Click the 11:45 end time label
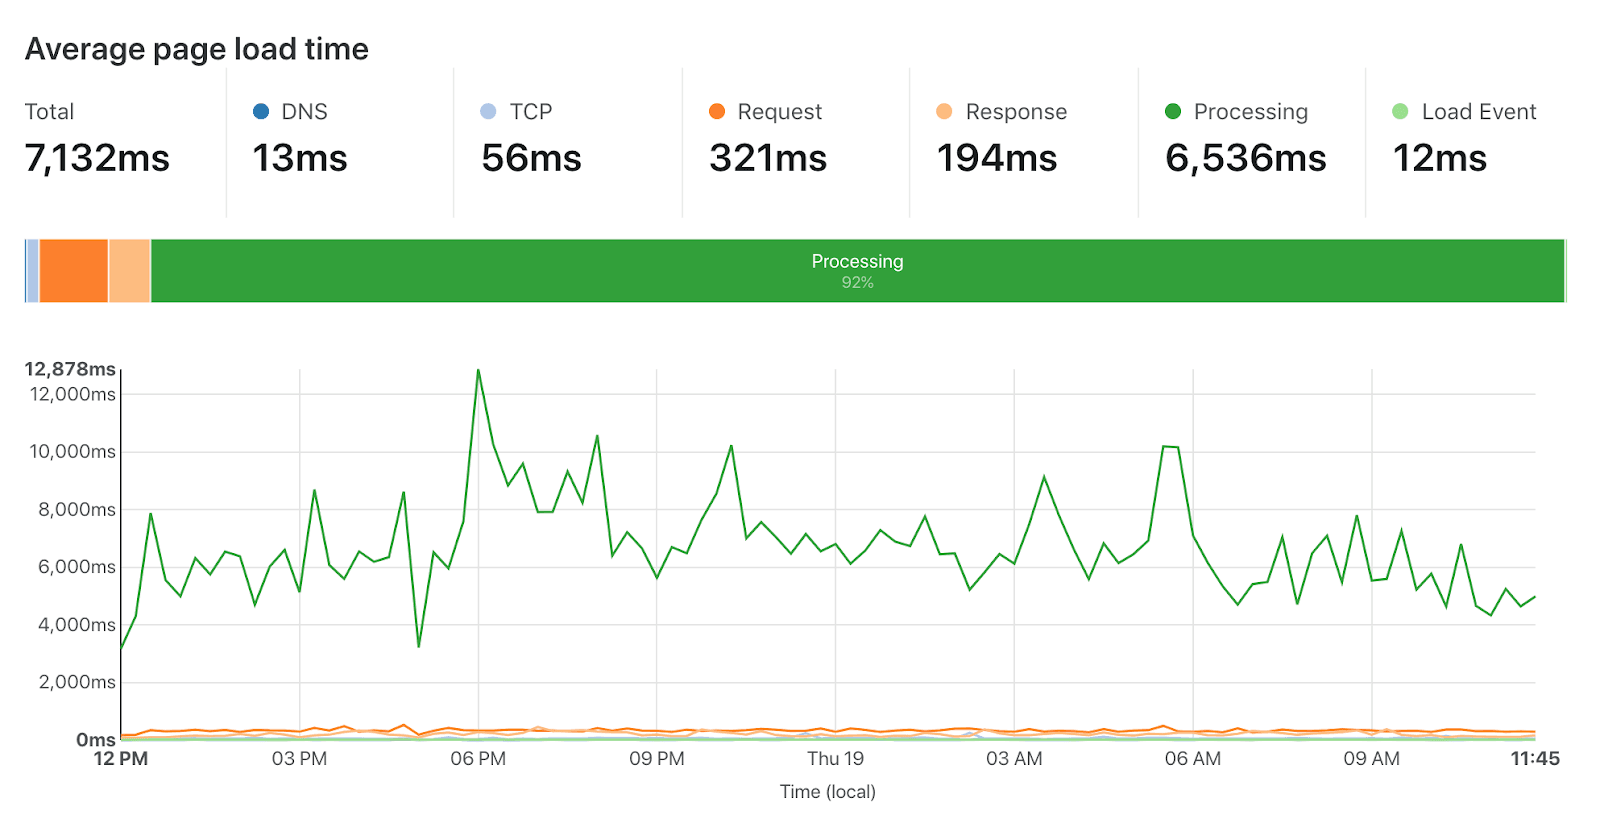 [x=1535, y=759]
